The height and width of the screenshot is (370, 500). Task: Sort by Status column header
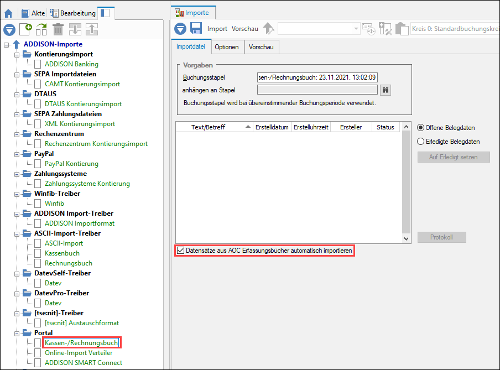pos(385,127)
